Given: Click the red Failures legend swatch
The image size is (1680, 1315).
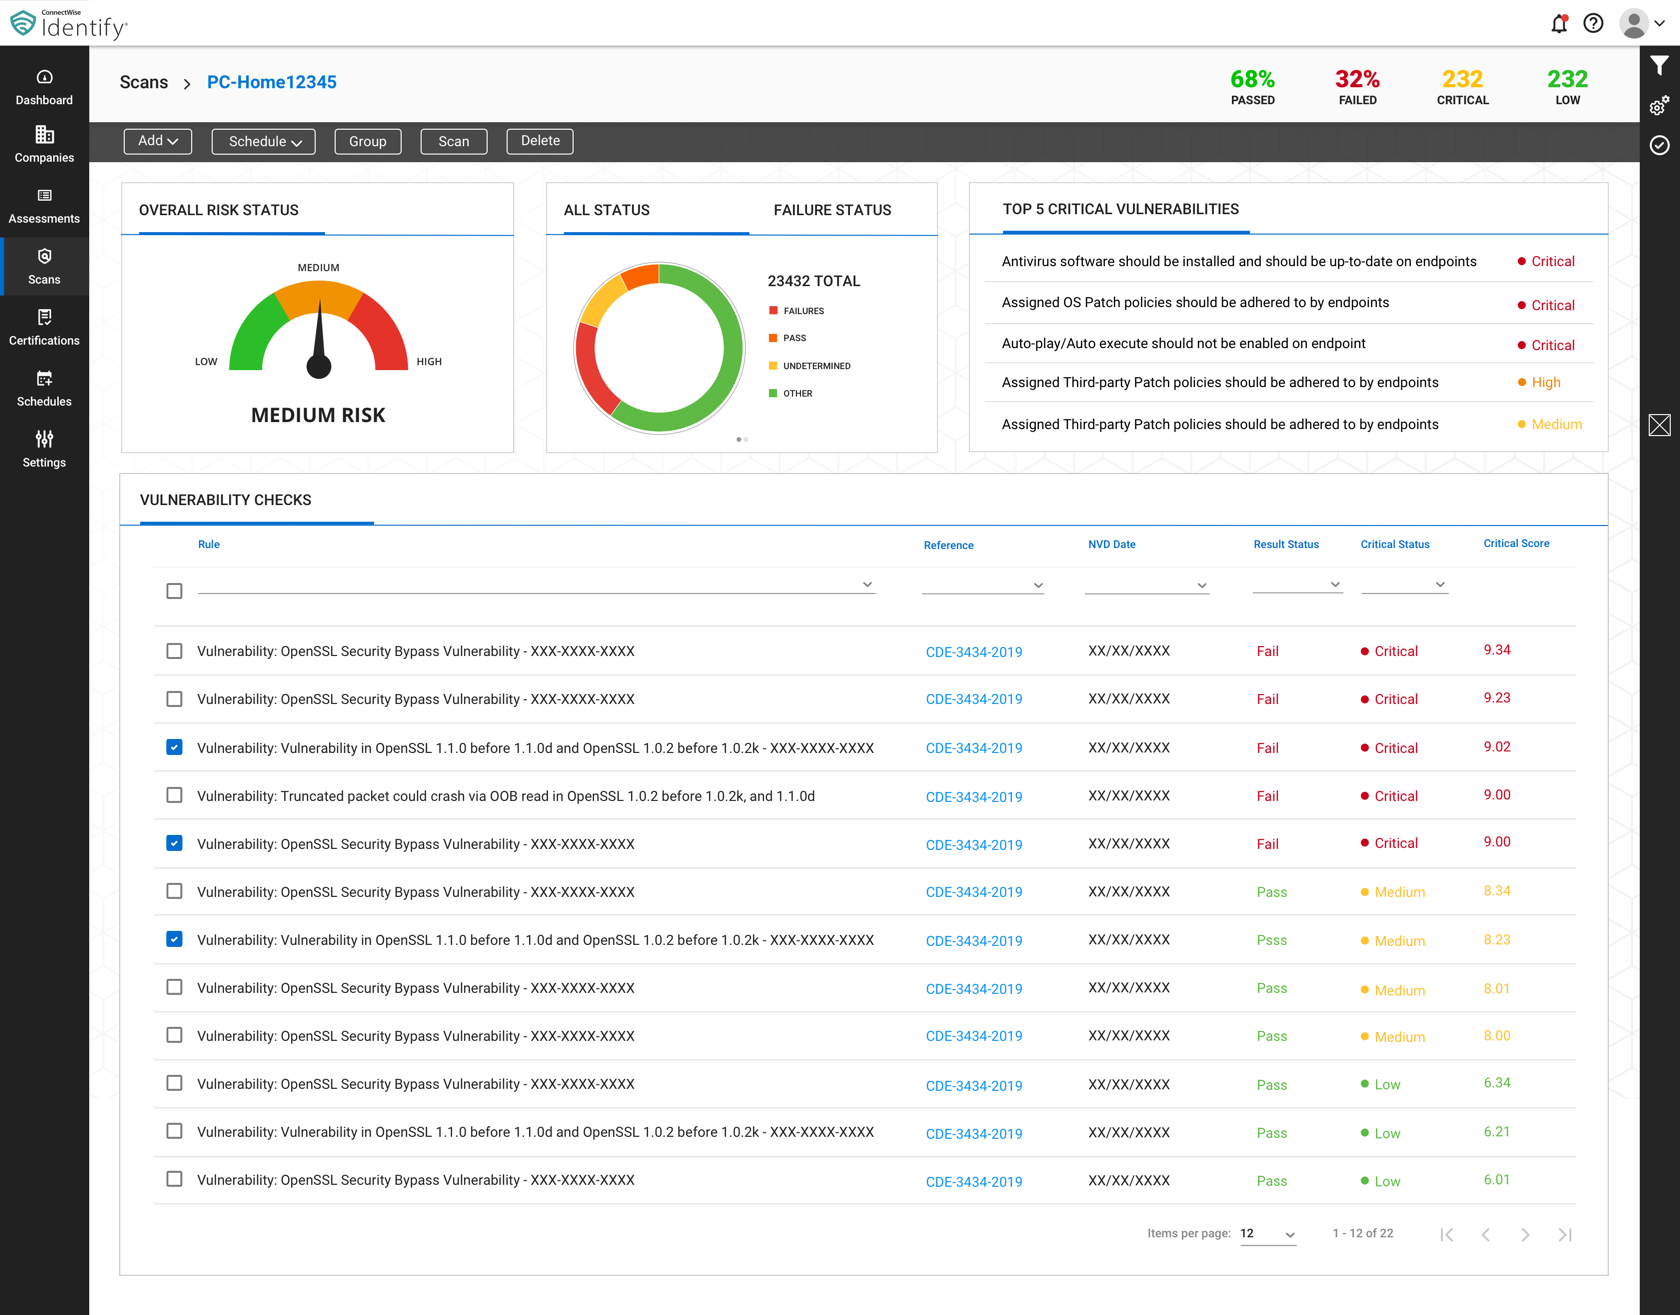Looking at the screenshot, I should click(x=773, y=311).
